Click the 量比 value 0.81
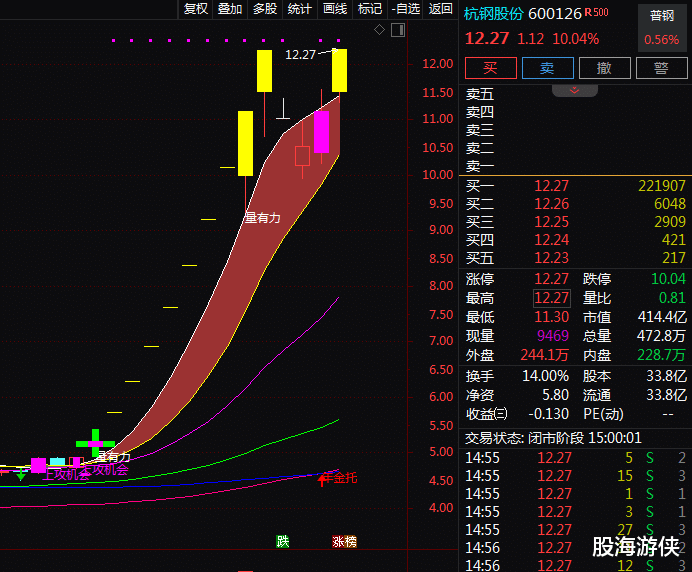 [672, 298]
